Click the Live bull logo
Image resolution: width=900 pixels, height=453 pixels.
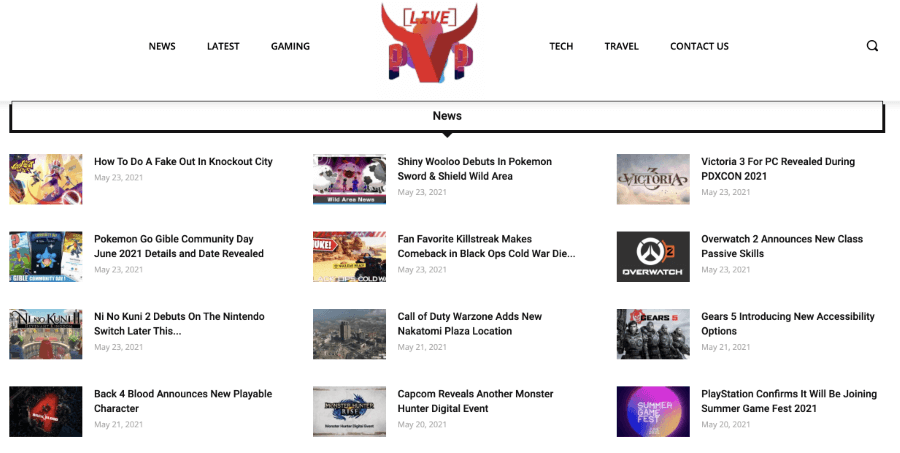point(429,43)
